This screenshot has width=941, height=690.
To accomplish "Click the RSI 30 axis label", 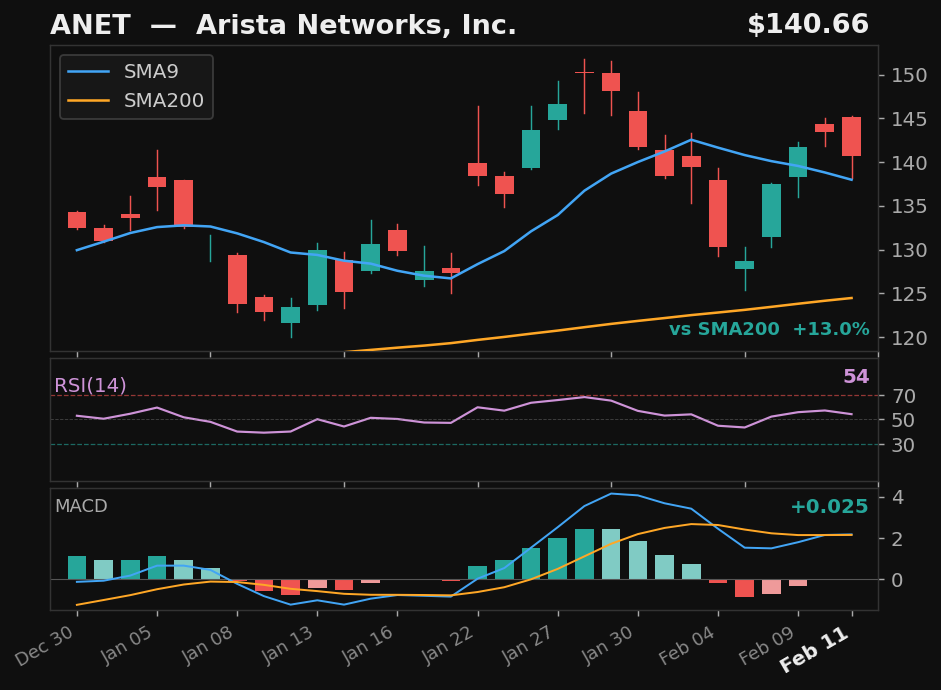I will click(903, 445).
